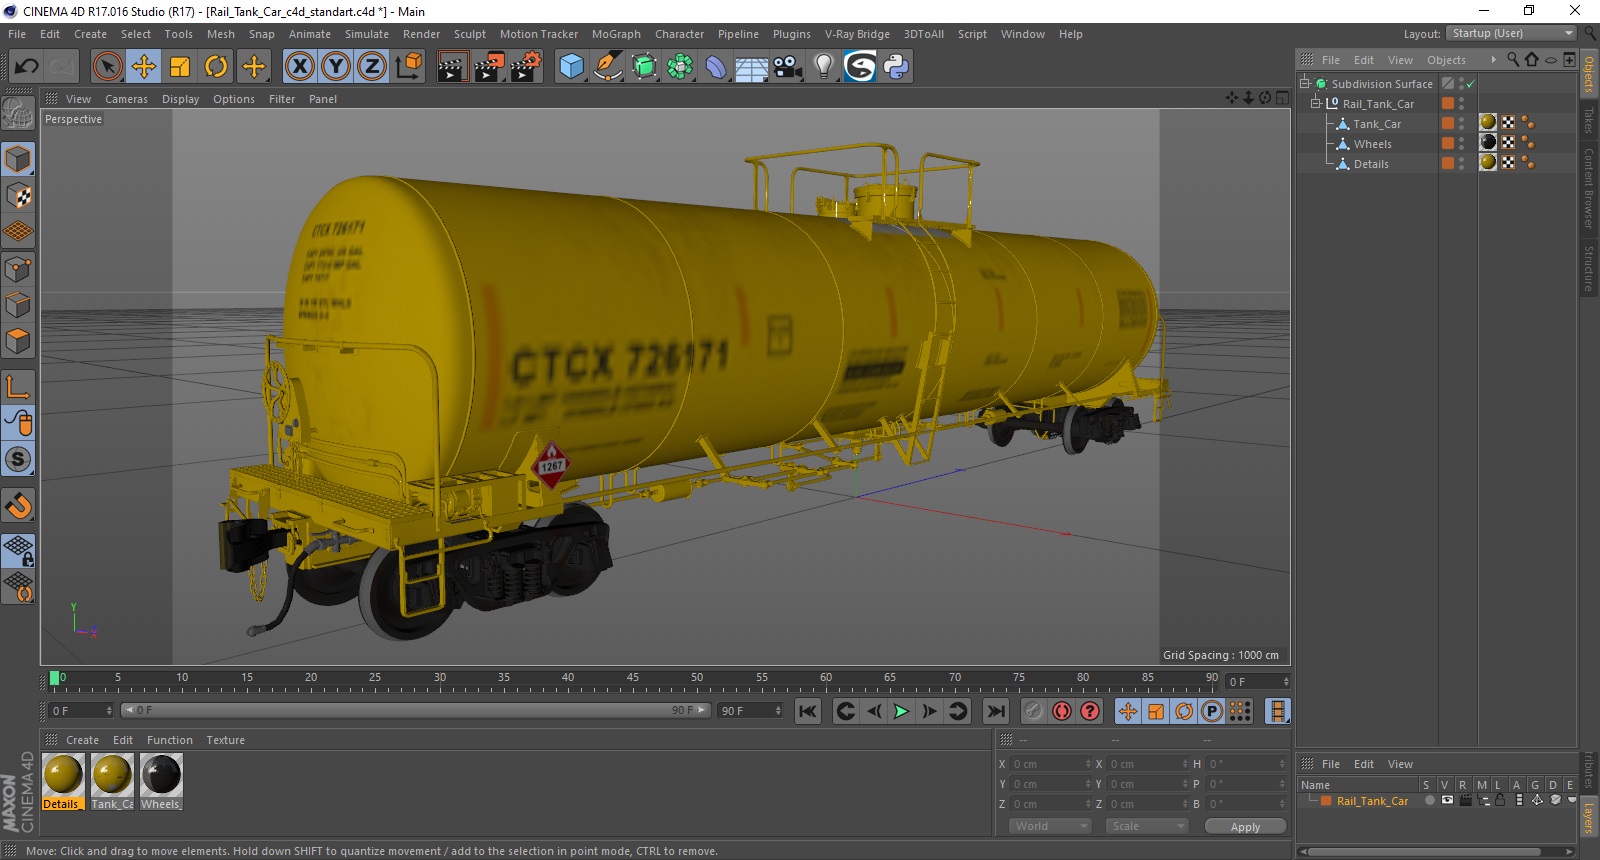
Task: Click the Record Active Objects button
Action: (1033, 711)
